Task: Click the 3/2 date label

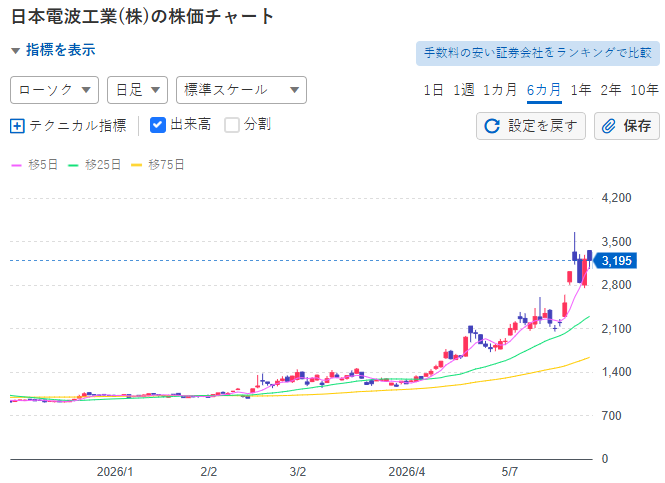Action: pos(298,472)
